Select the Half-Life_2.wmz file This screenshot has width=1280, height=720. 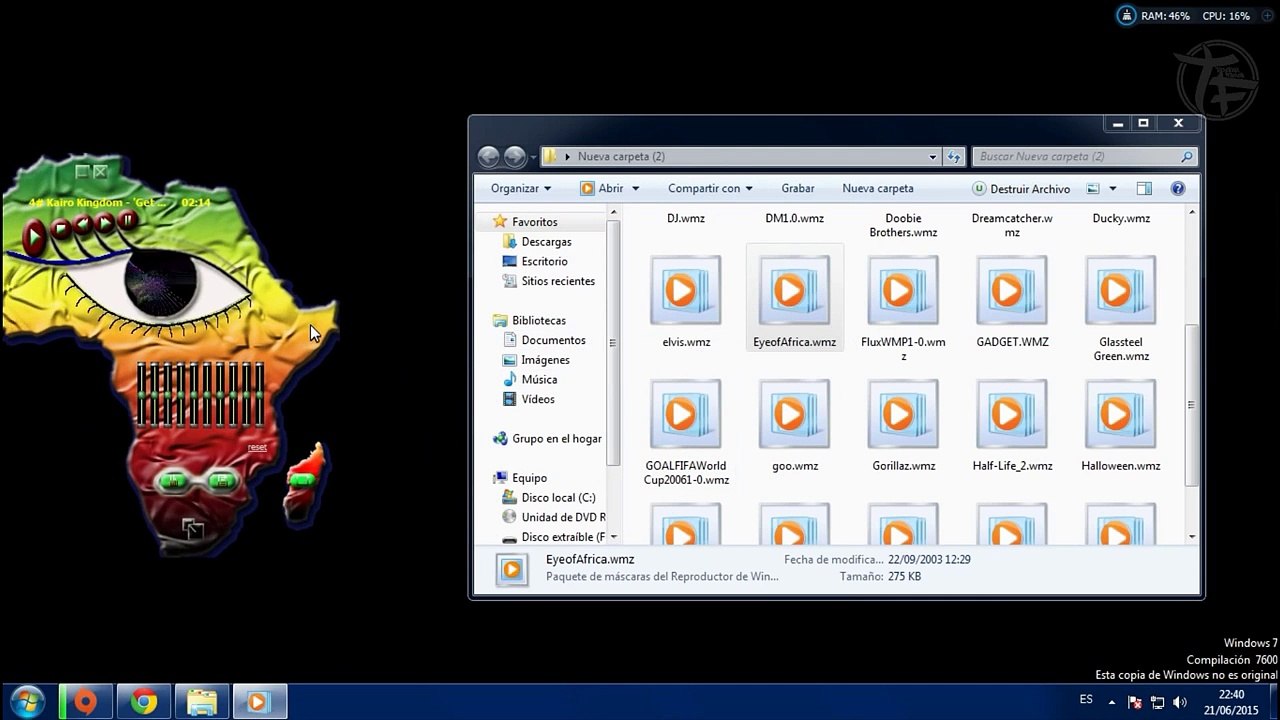(x=1012, y=426)
